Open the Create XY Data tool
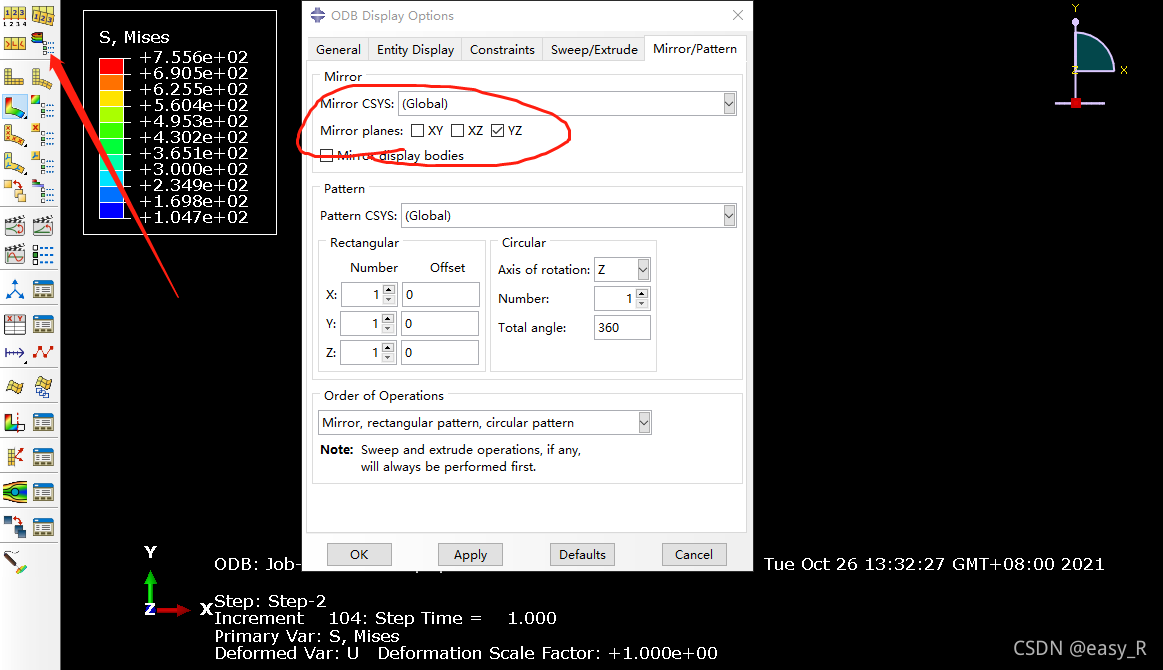1163x670 pixels. pyautogui.click(x=15, y=324)
